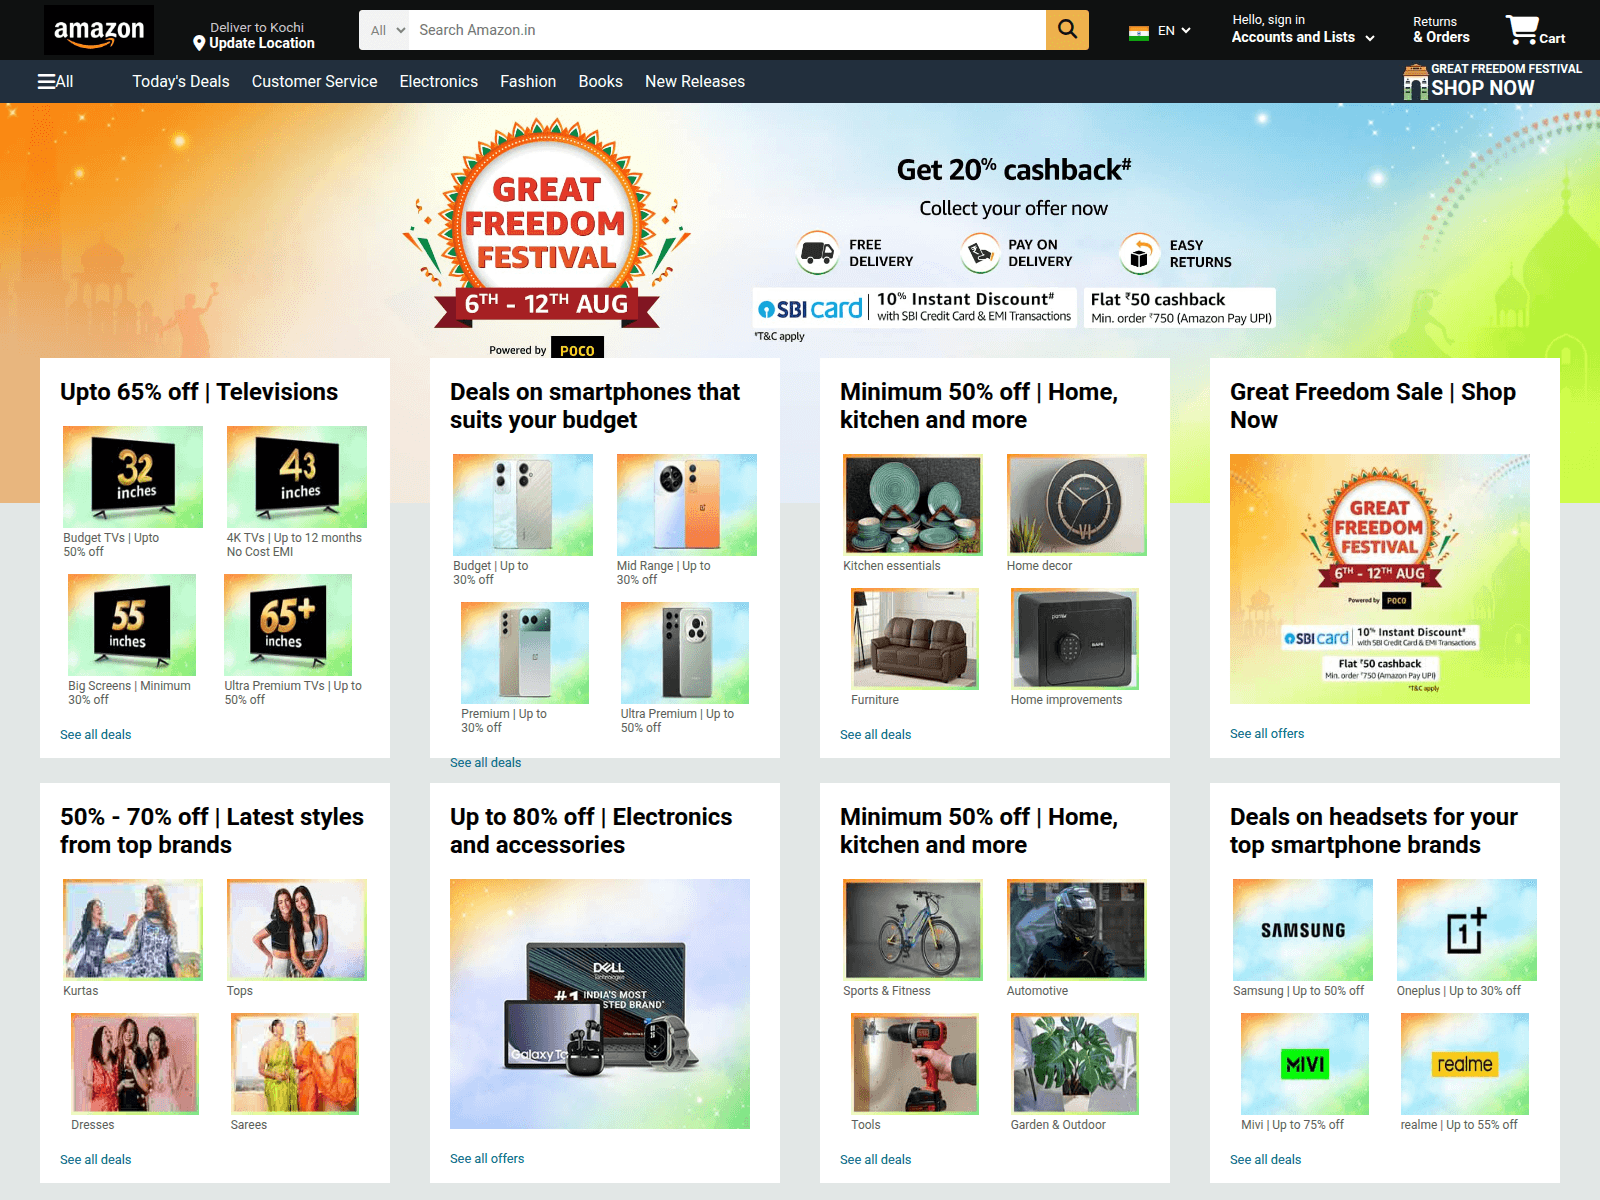The image size is (1600, 1200).
Task: Open Budget smartphones up to 30% off
Action: tap(523, 505)
